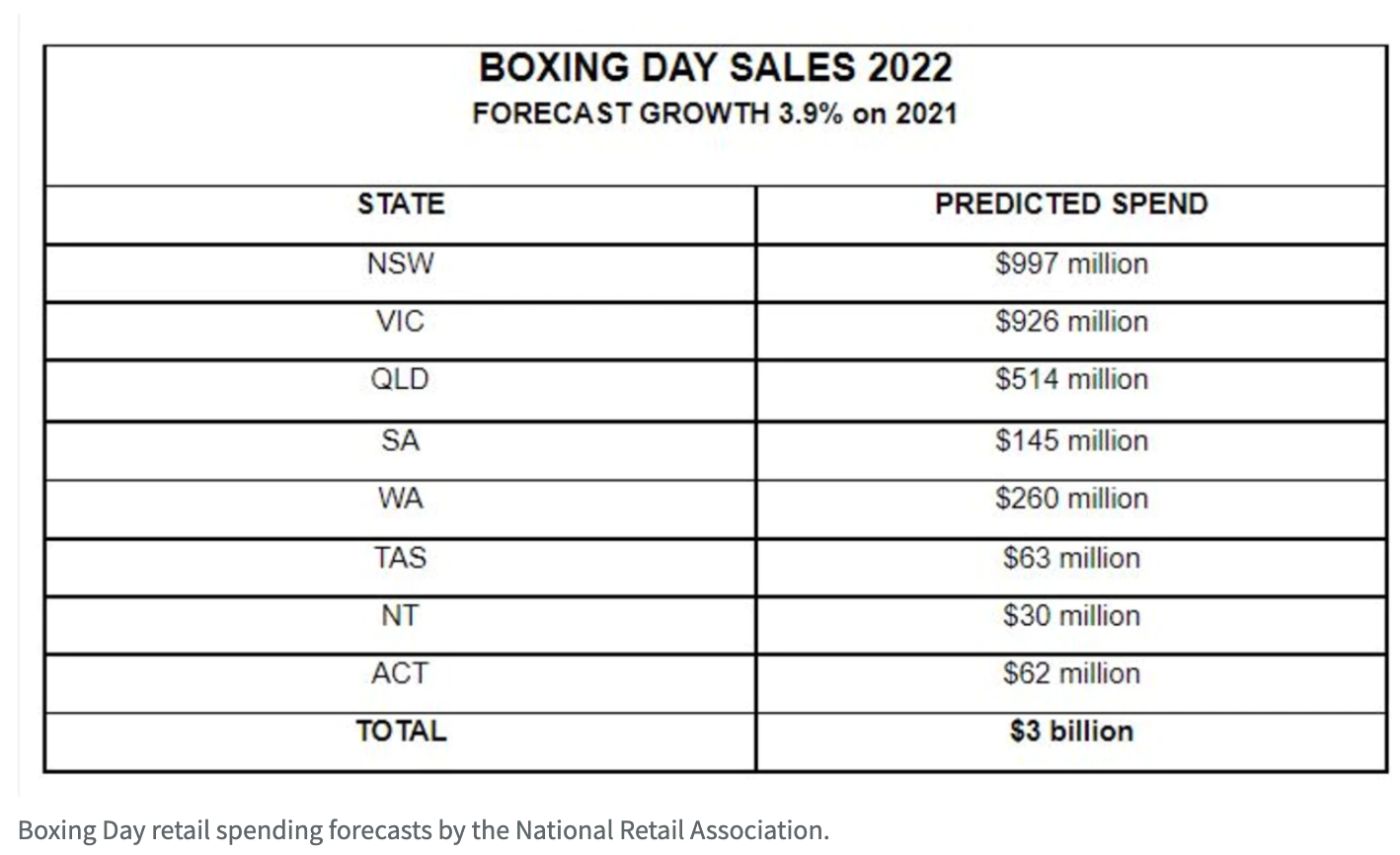The height and width of the screenshot is (855, 1400).
Task: Select the VIC row label
Action: click(401, 322)
